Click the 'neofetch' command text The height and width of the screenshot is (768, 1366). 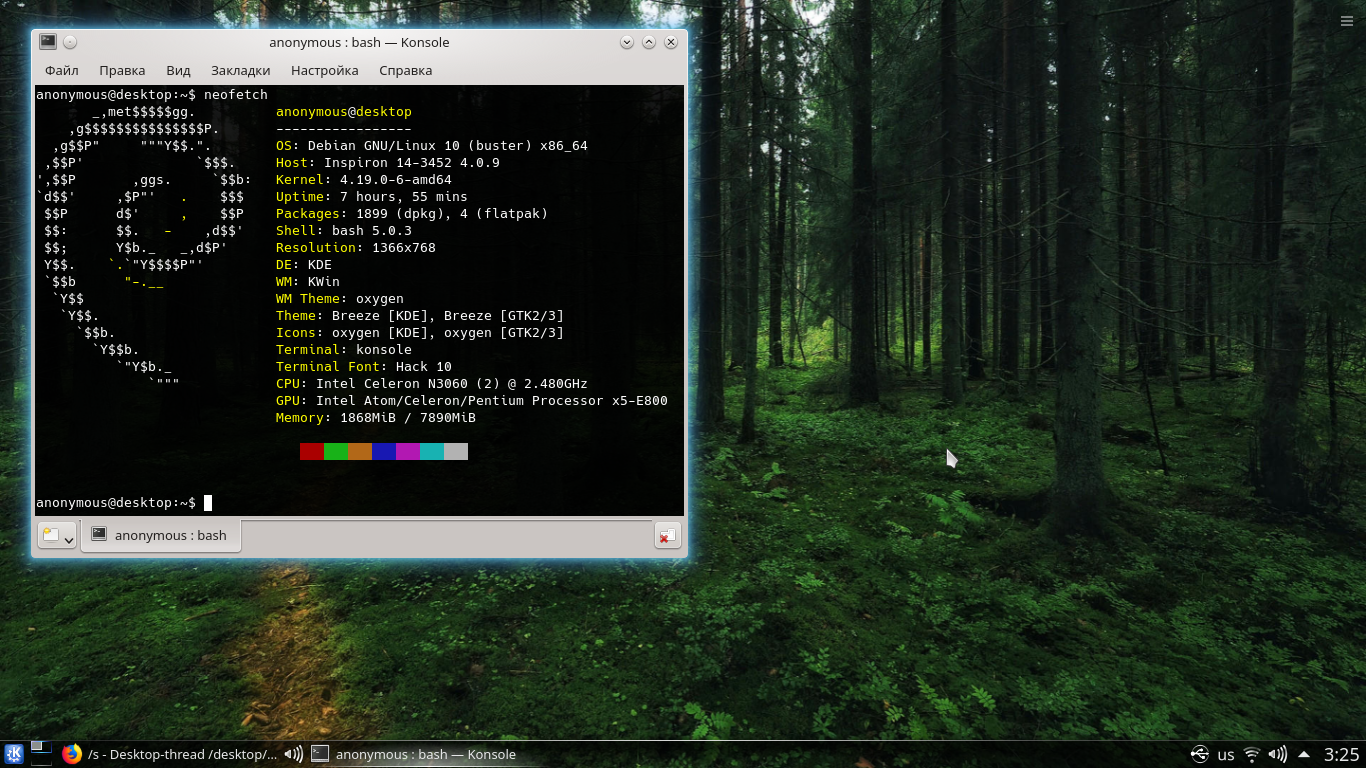click(x=236, y=94)
